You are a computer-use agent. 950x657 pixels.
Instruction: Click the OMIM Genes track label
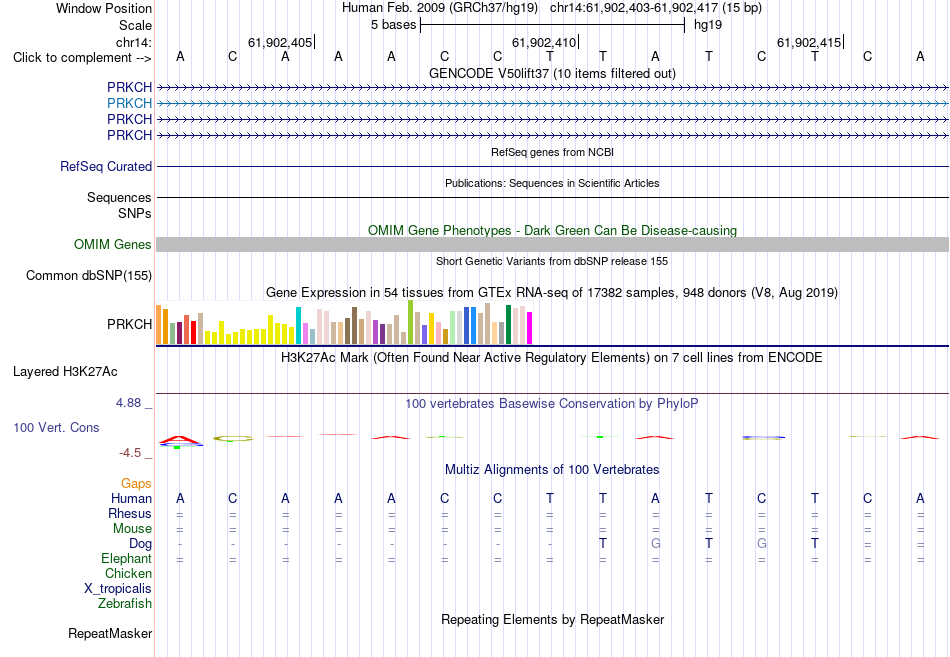point(113,244)
